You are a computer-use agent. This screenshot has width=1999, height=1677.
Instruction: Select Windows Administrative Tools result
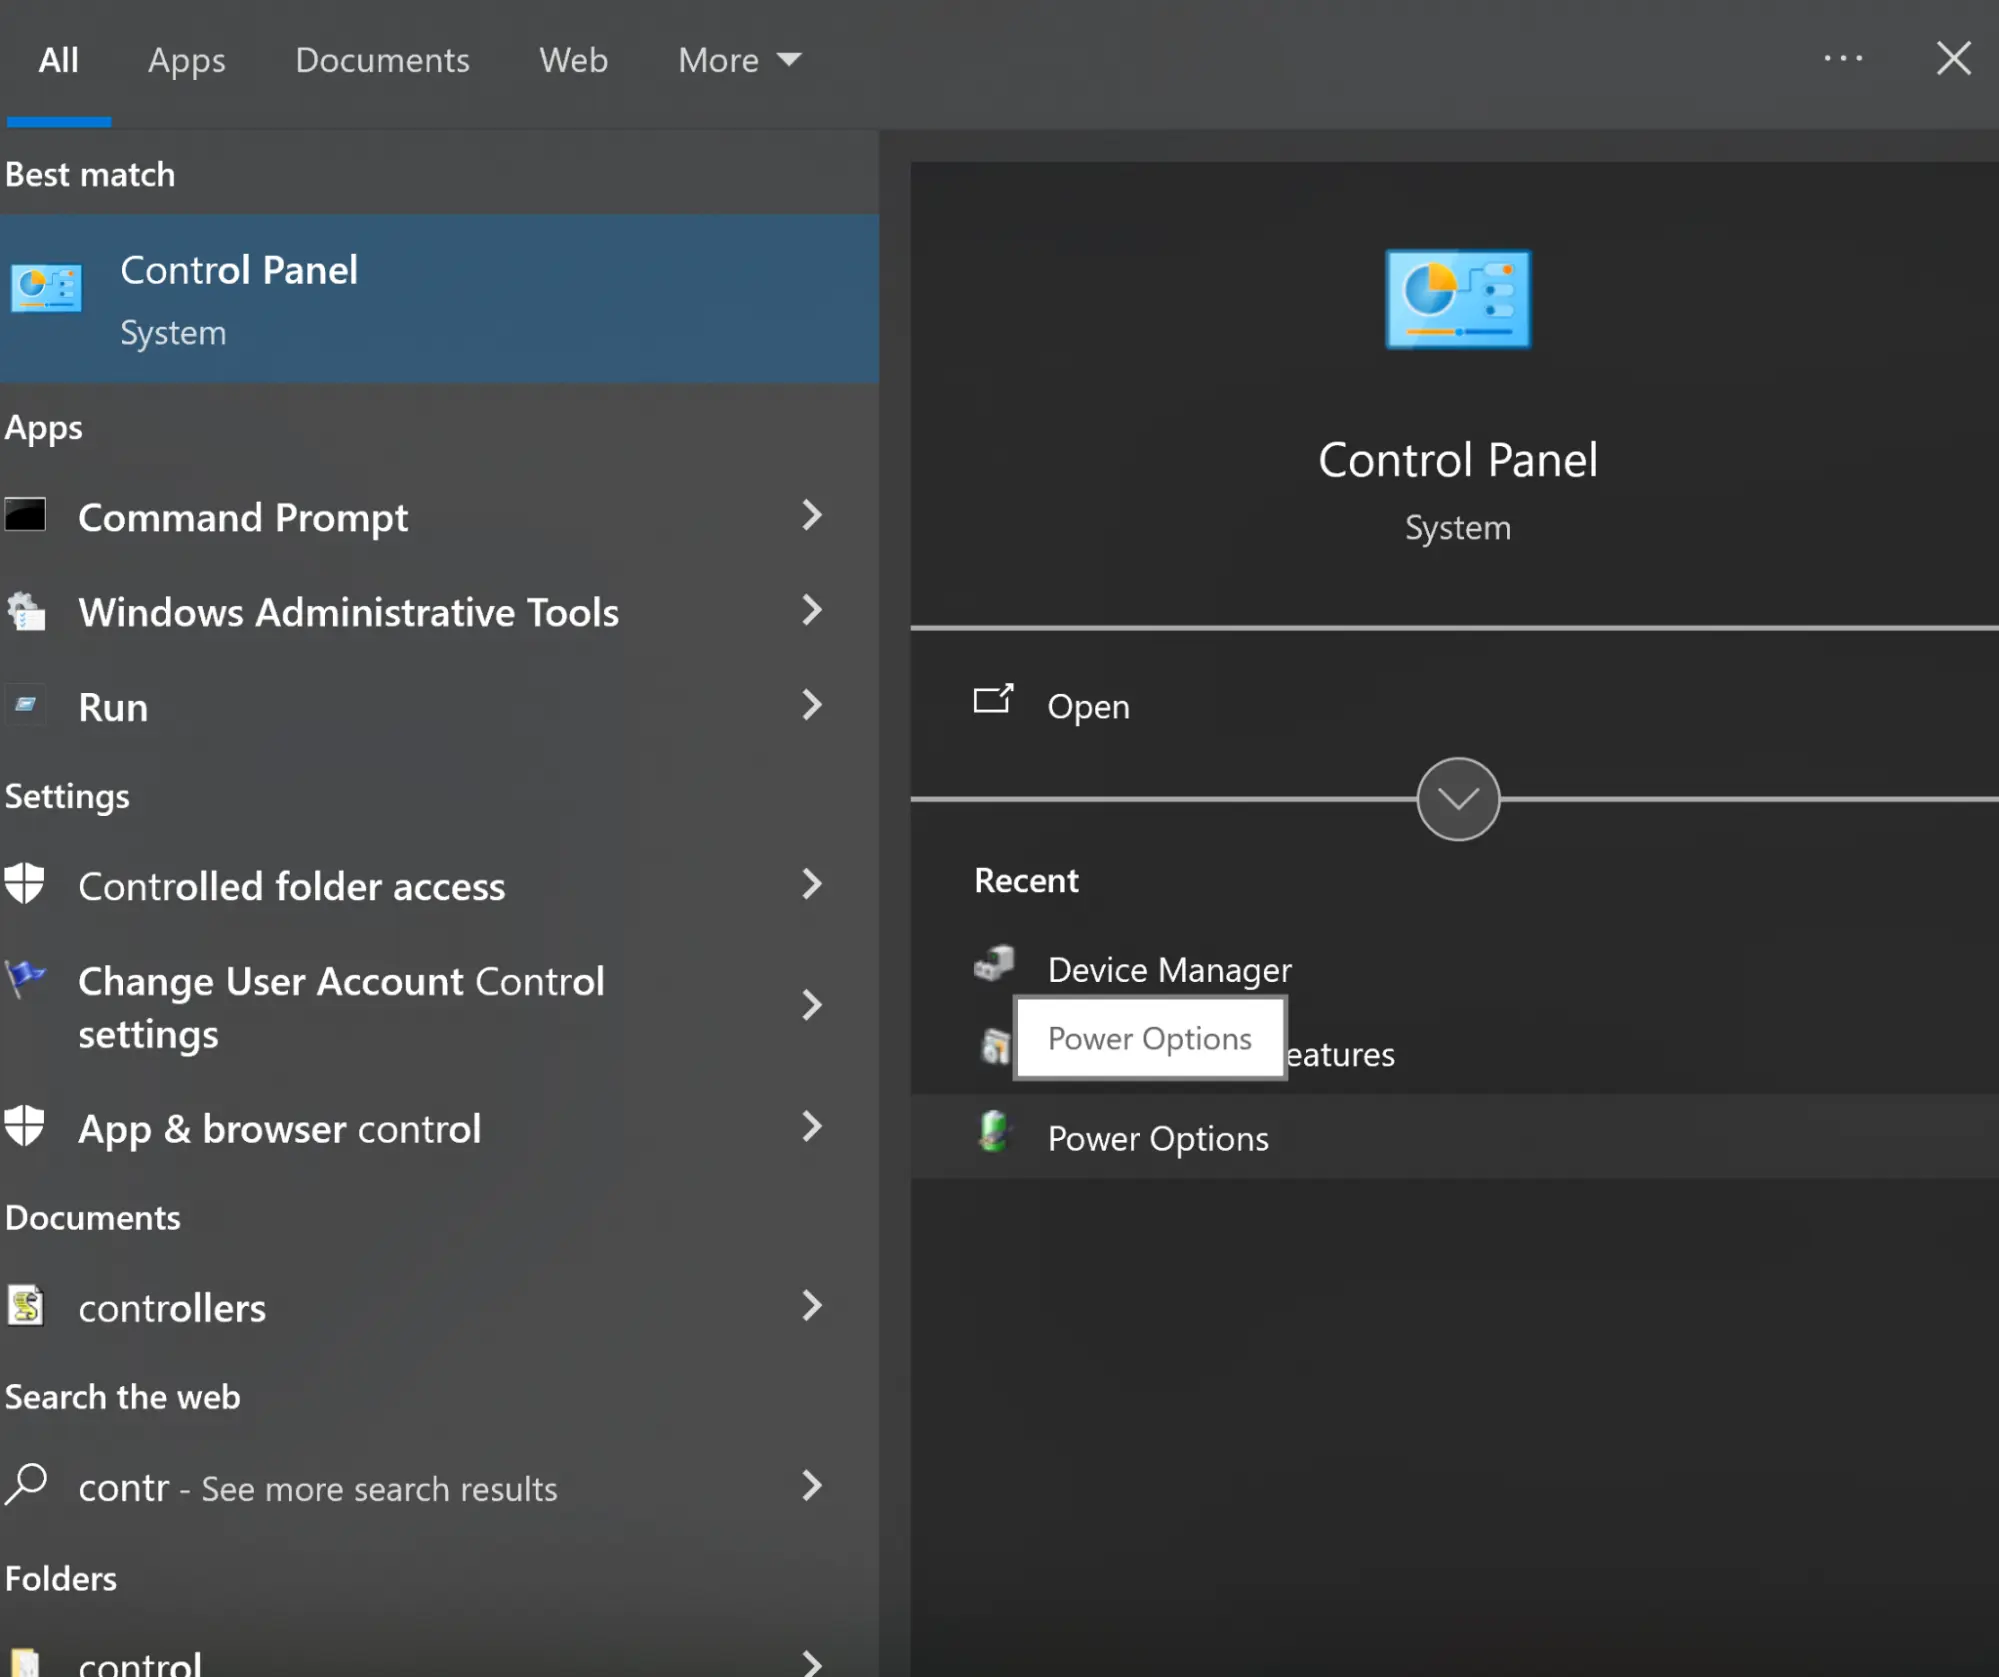[439, 611]
